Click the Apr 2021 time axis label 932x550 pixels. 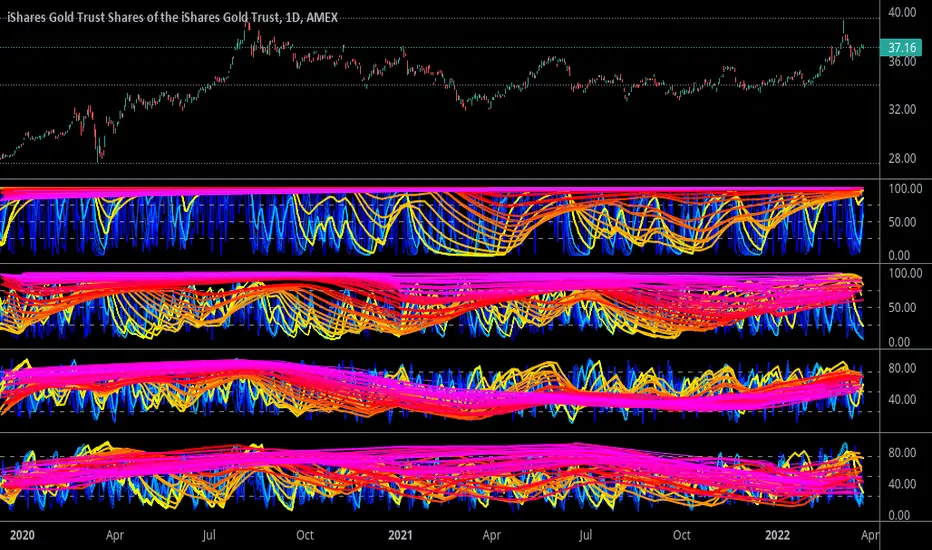pos(492,535)
